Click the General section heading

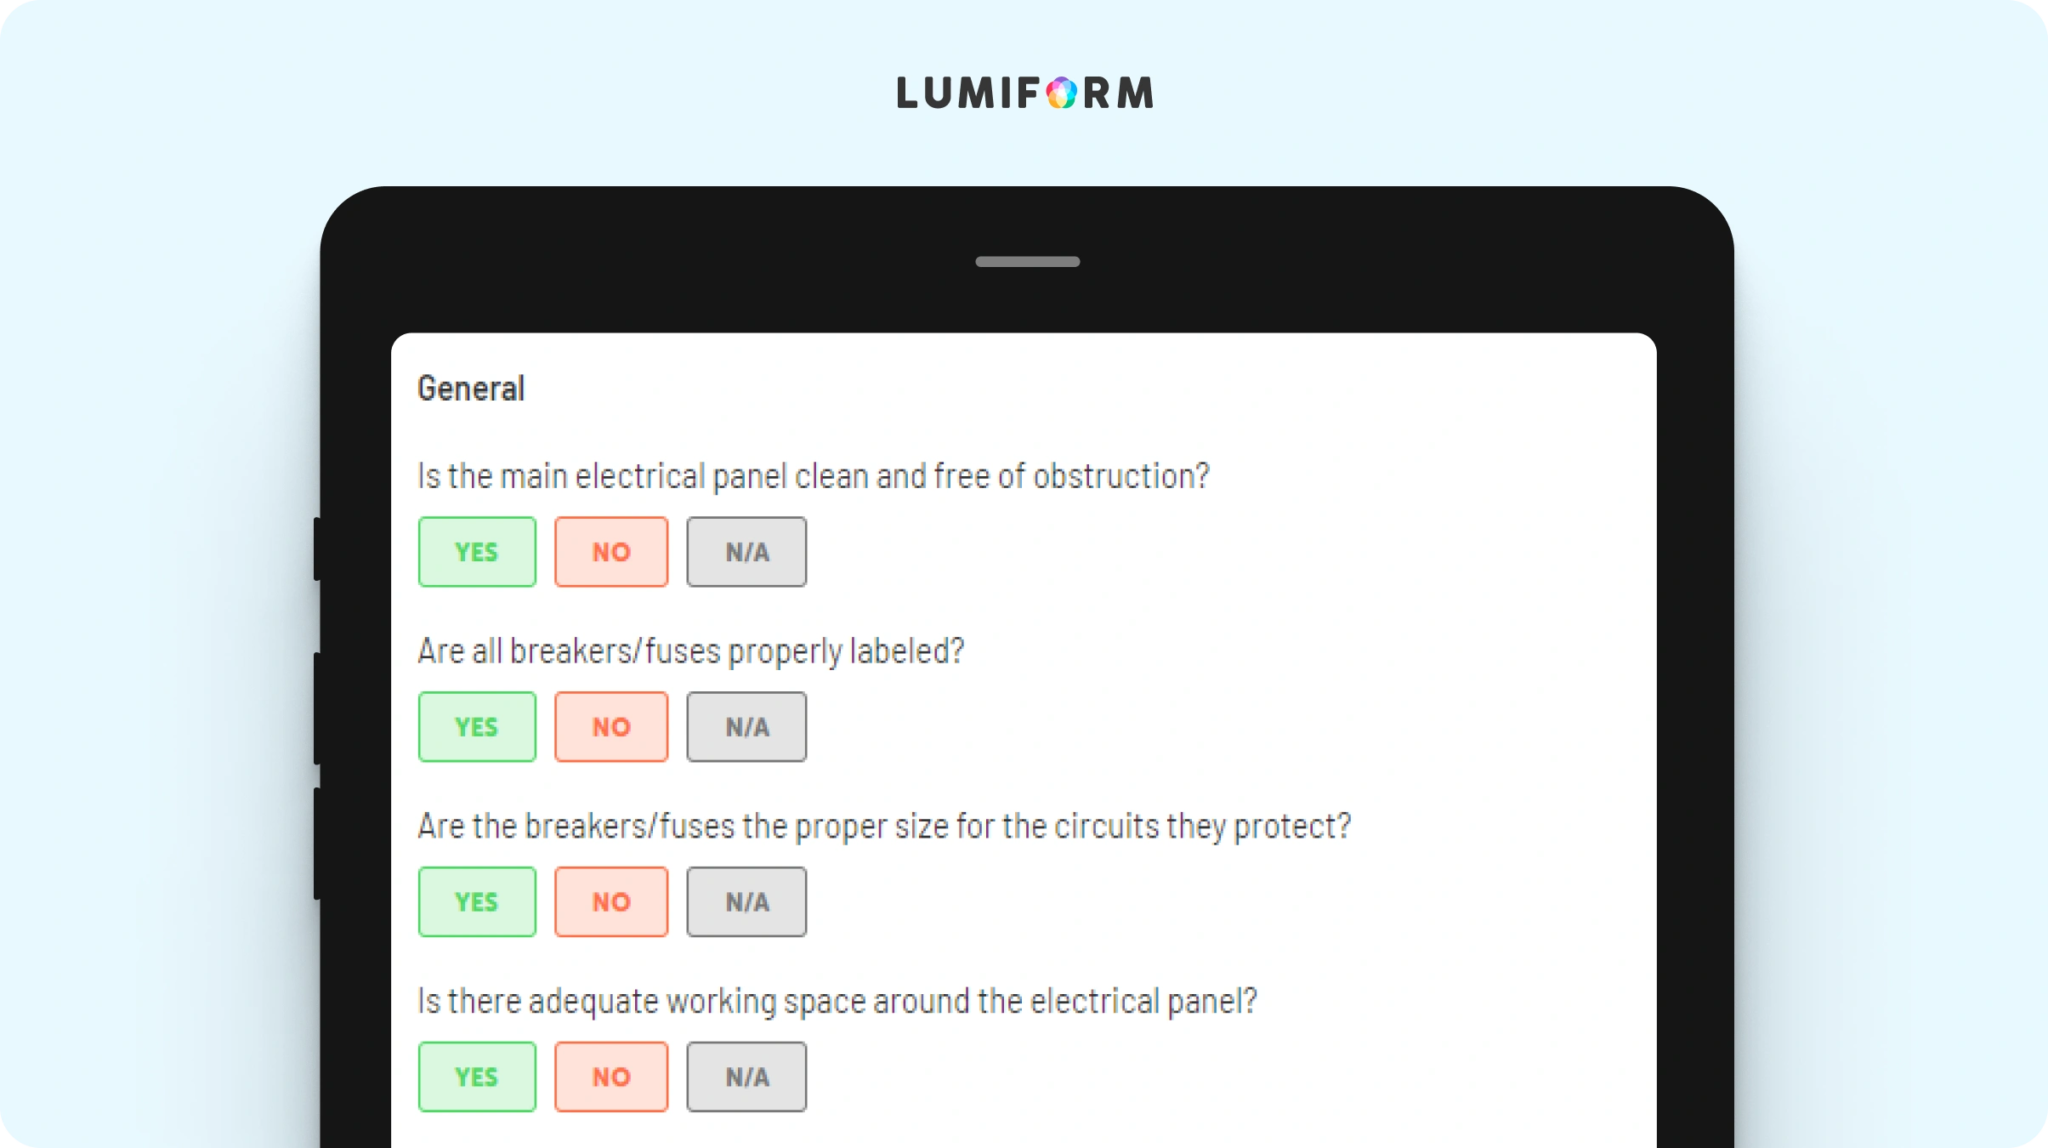click(x=471, y=388)
